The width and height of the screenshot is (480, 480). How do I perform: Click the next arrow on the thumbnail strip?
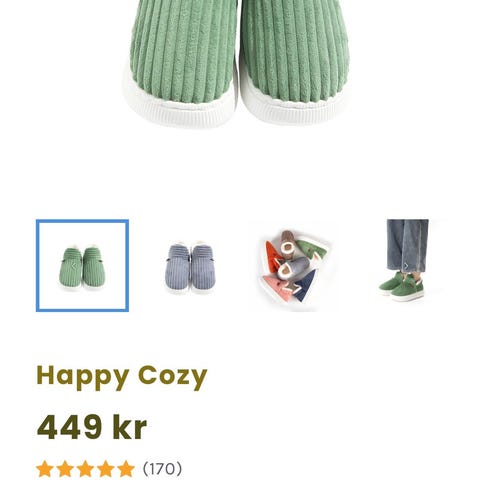tap(406, 266)
